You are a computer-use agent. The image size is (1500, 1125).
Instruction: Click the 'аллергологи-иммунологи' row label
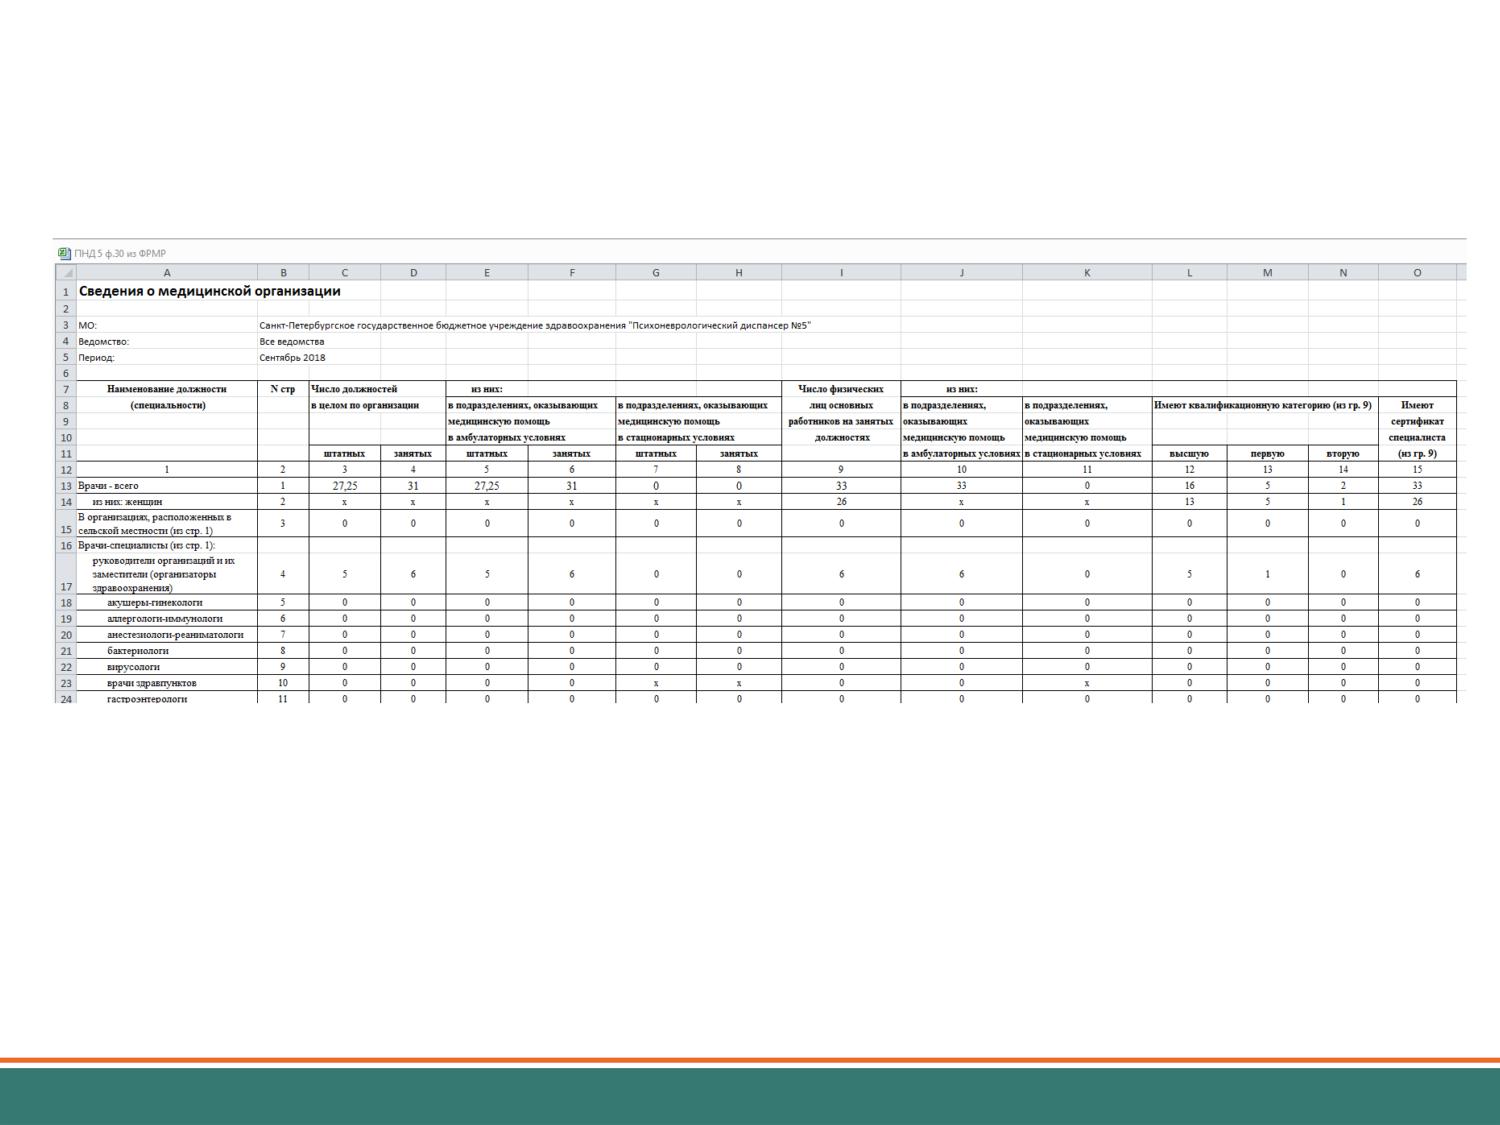(165, 619)
